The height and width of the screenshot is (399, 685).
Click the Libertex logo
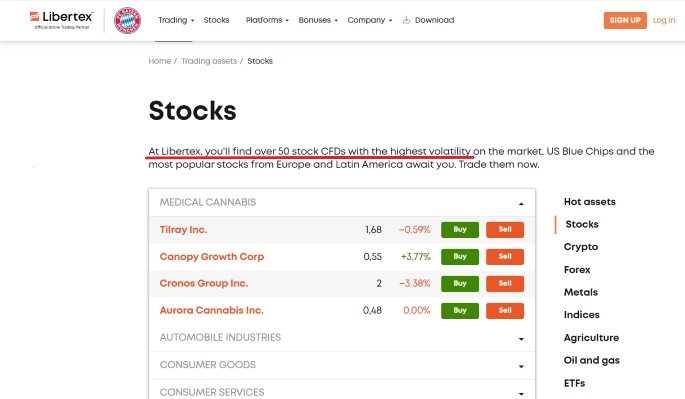pyautogui.click(x=61, y=20)
